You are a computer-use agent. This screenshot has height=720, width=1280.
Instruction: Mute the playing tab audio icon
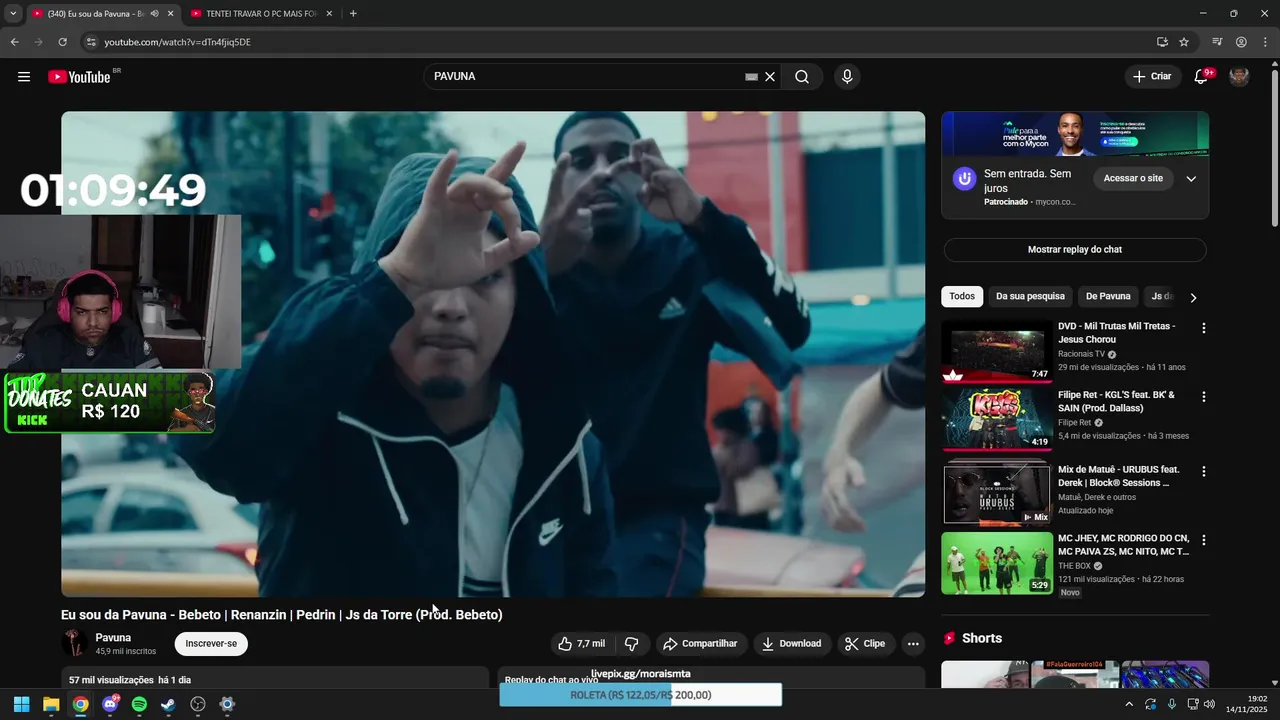pos(154,14)
